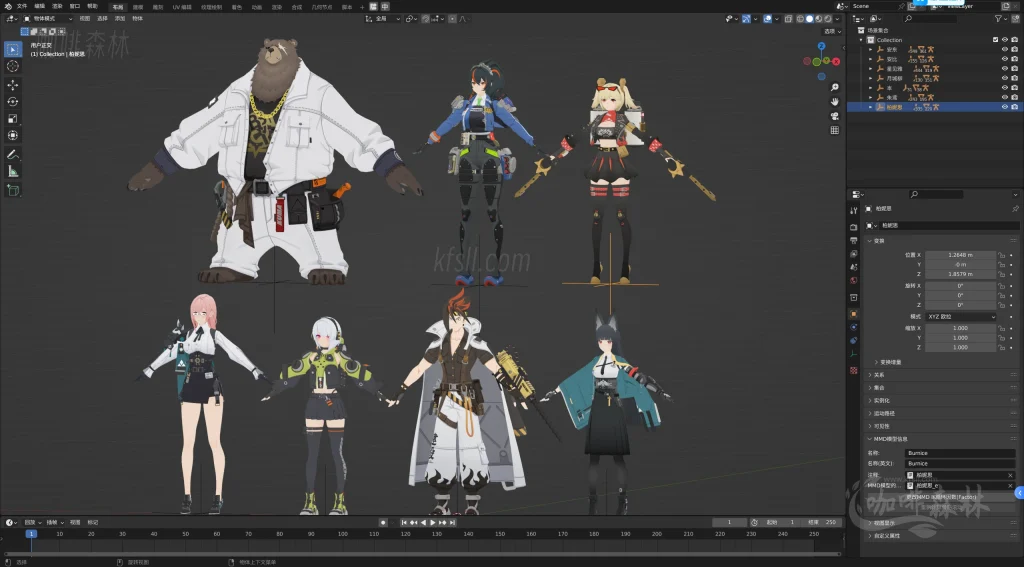
Task: Open the 添加 Add menu in viewport
Action: [120, 19]
